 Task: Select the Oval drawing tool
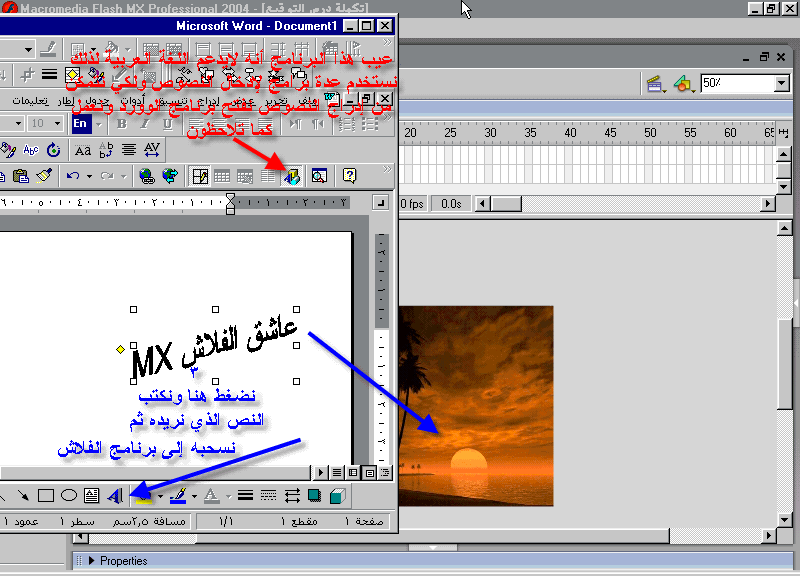click(x=69, y=495)
